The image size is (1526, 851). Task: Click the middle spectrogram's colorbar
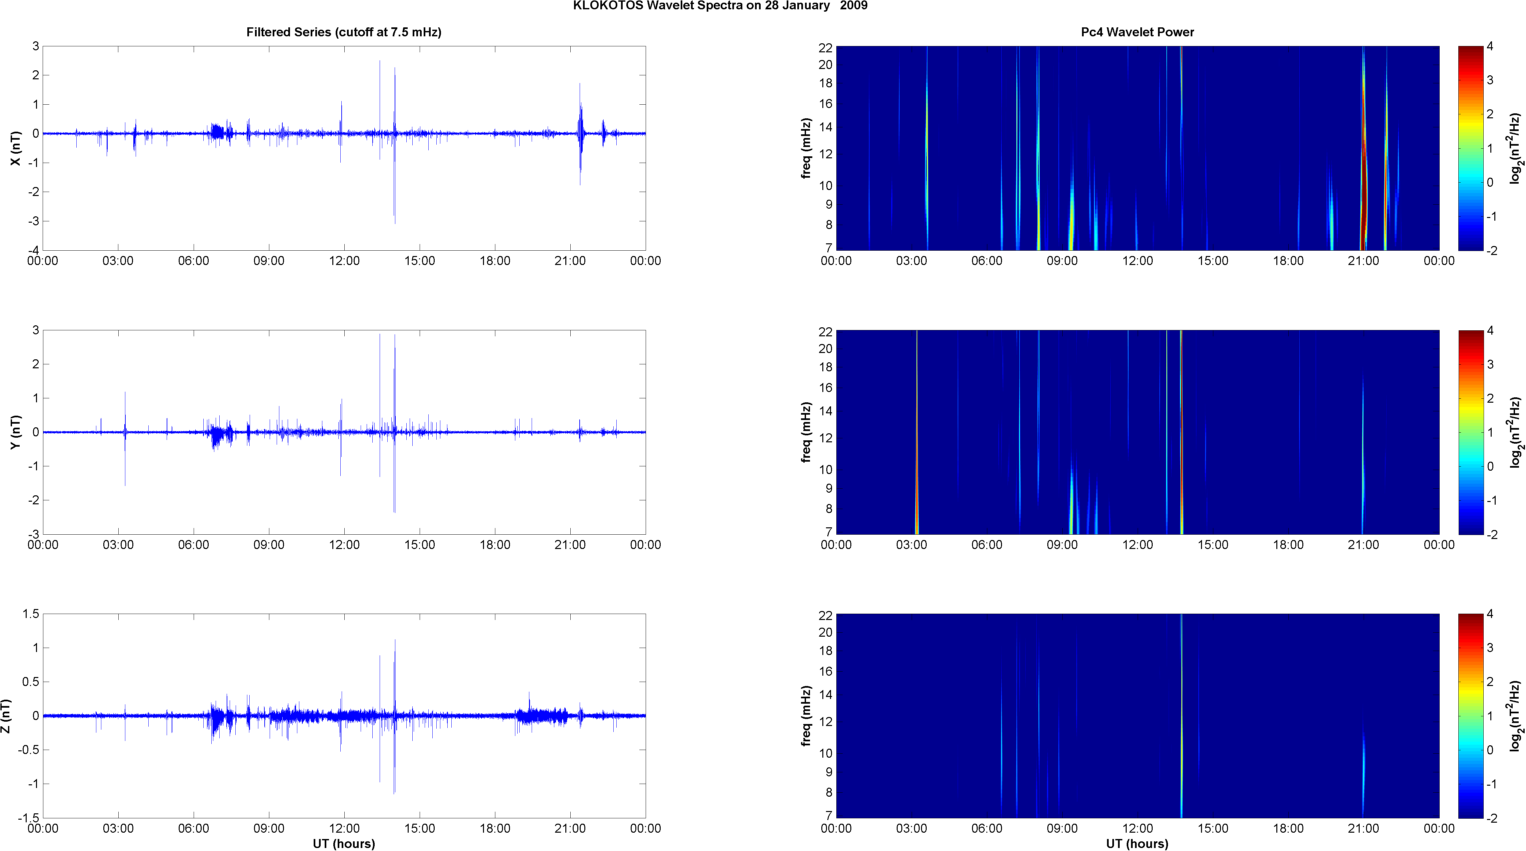[x=1470, y=432]
